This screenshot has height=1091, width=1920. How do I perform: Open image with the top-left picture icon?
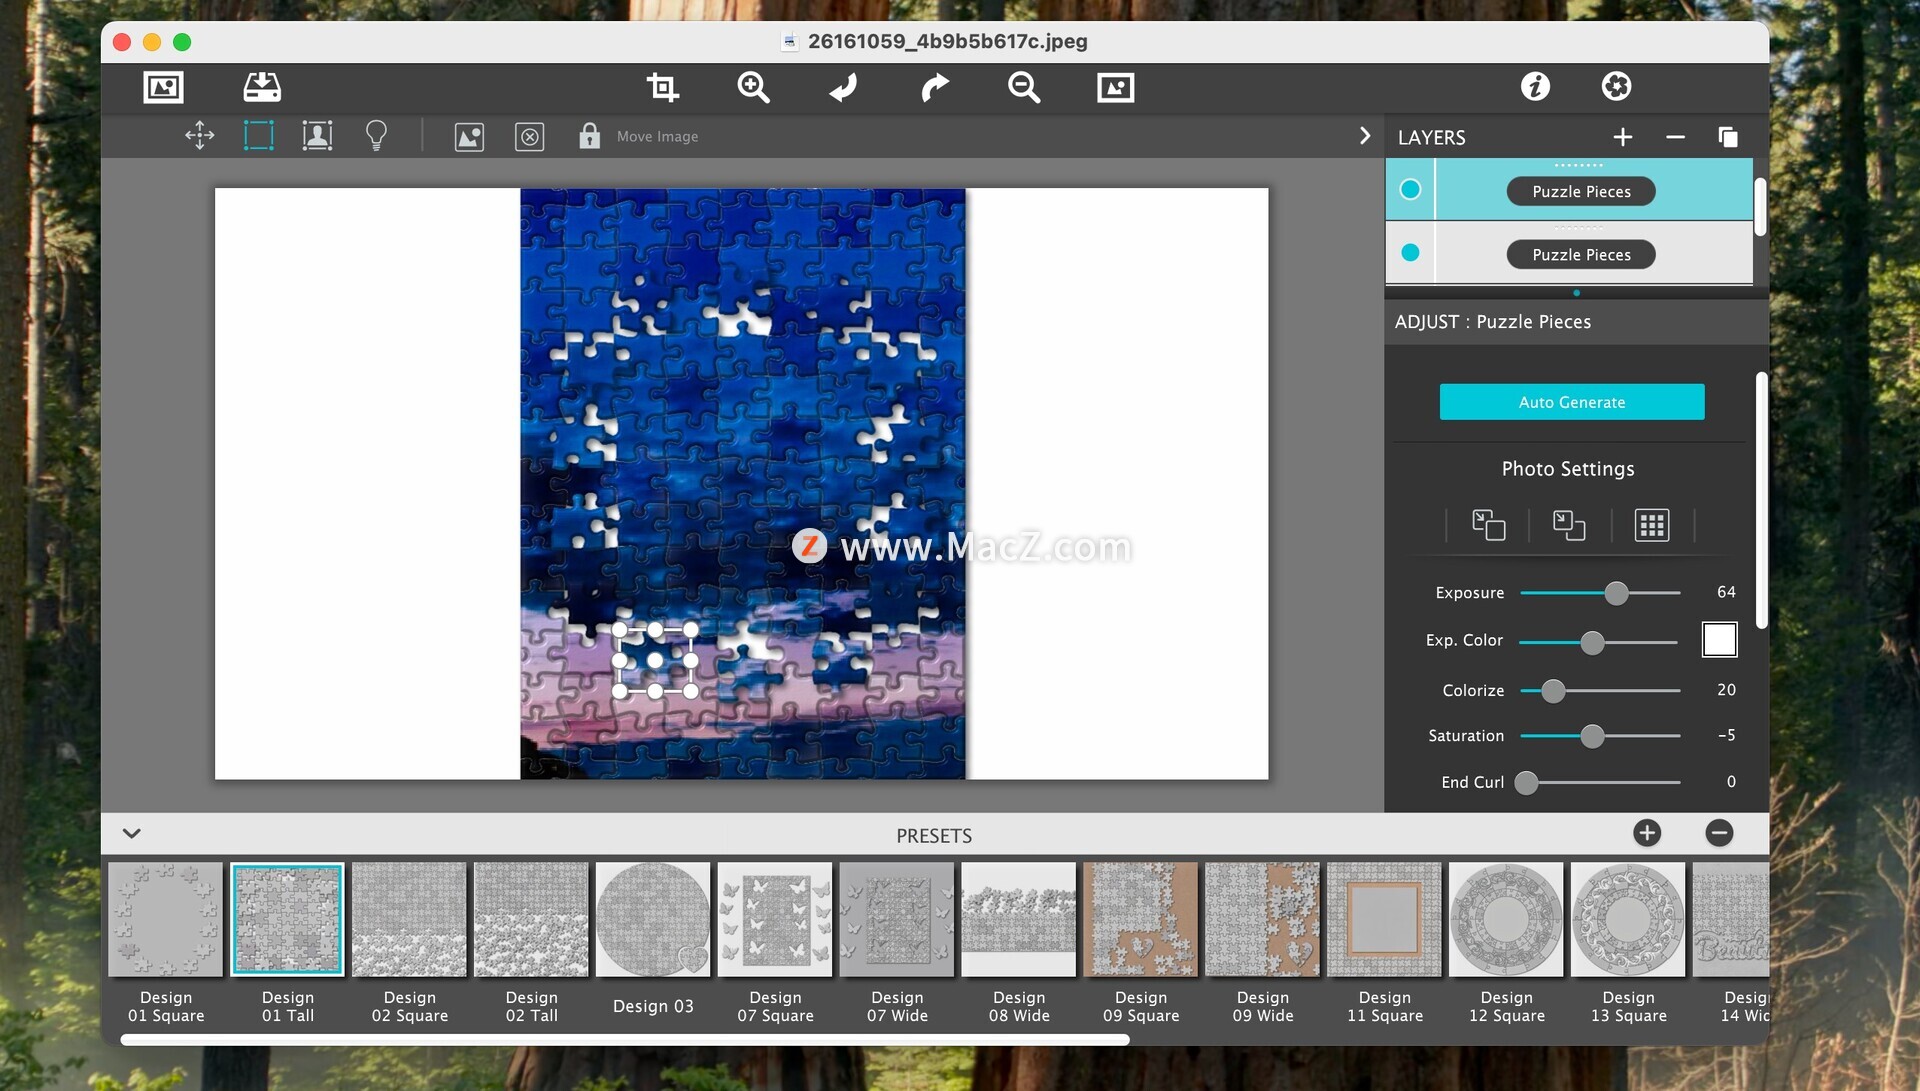coord(163,87)
